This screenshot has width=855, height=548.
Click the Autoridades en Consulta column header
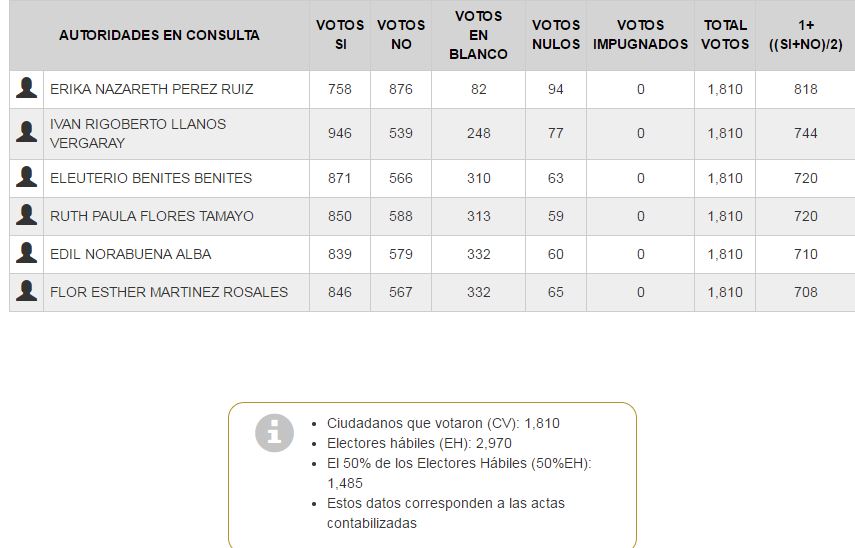click(159, 35)
